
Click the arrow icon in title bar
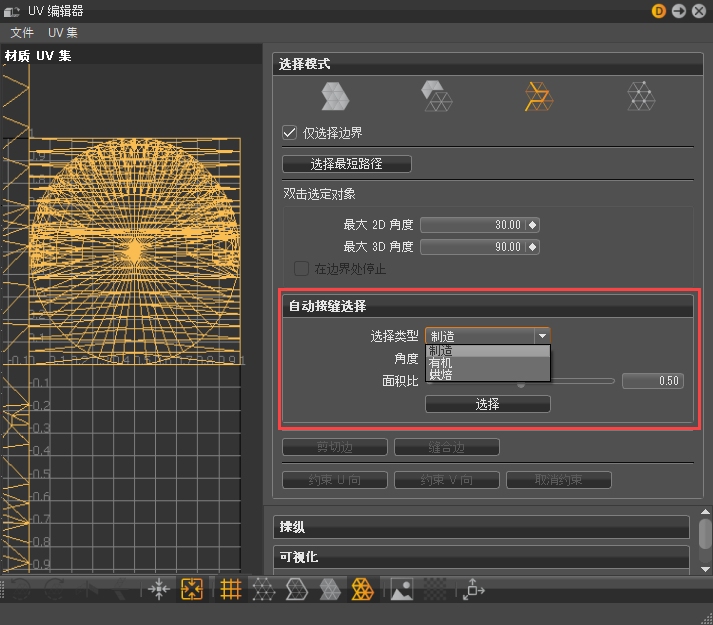pos(679,11)
